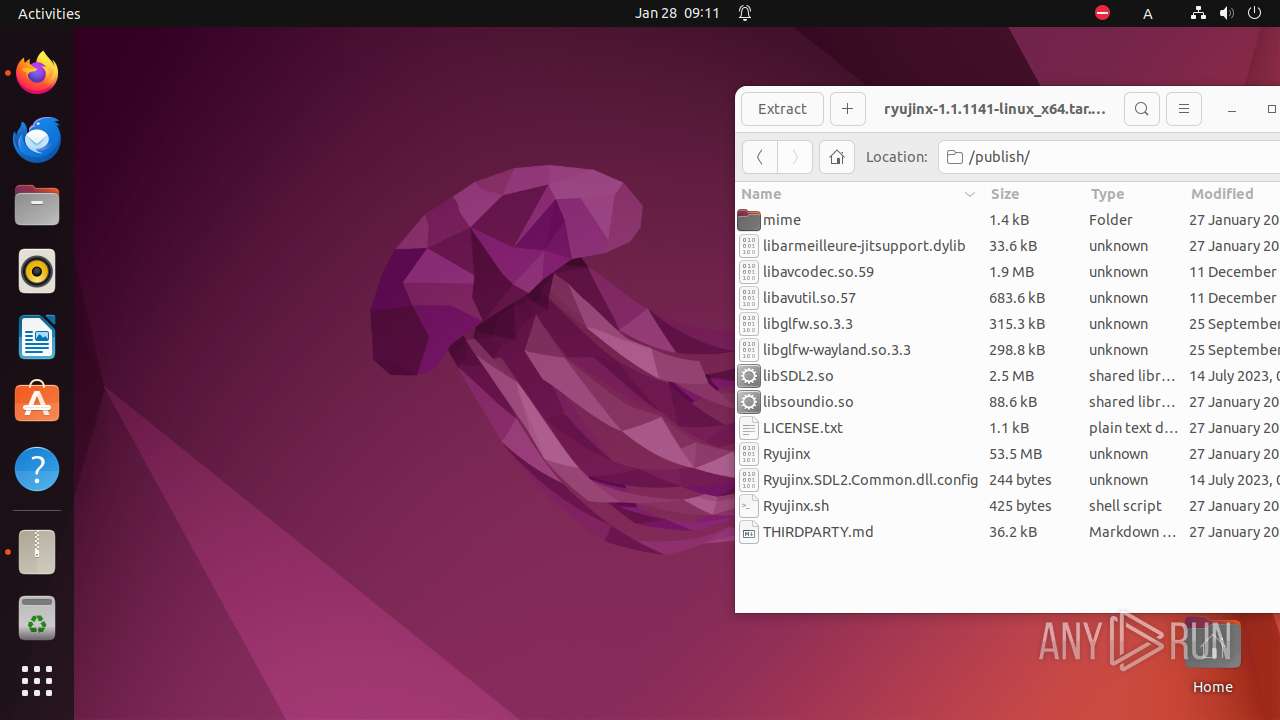Select Archive Manager icon in dock
The image size is (1280, 720).
(x=37, y=552)
